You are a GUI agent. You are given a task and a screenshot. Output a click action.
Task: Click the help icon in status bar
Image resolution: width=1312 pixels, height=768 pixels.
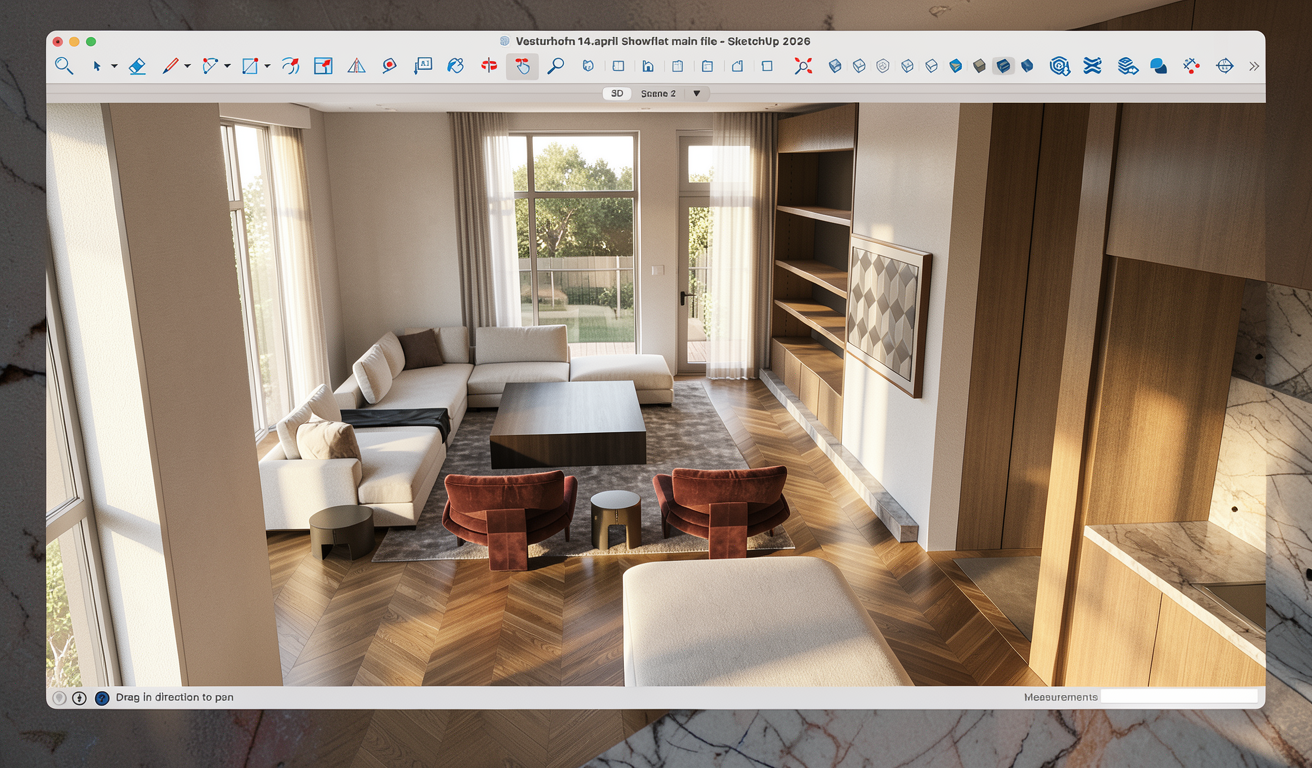101,697
